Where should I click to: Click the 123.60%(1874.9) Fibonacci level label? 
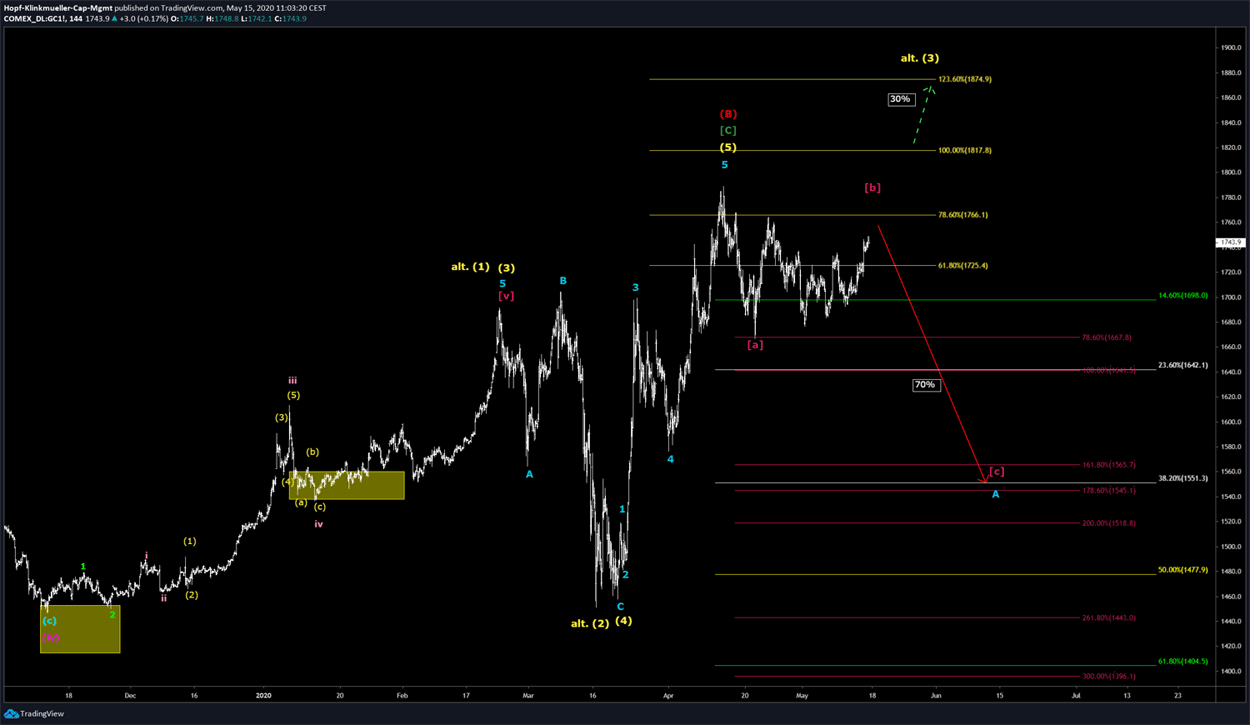[x=965, y=79]
